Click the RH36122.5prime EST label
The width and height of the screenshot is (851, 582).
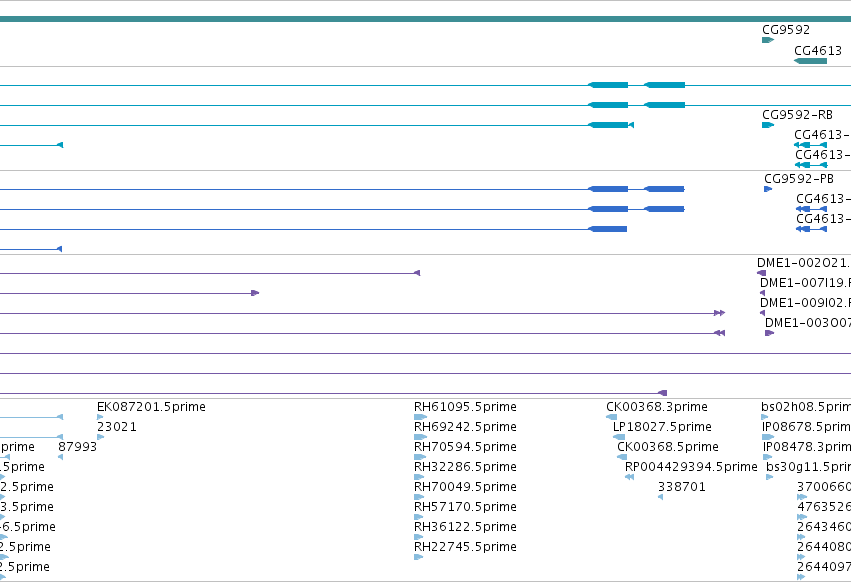(465, 527)
